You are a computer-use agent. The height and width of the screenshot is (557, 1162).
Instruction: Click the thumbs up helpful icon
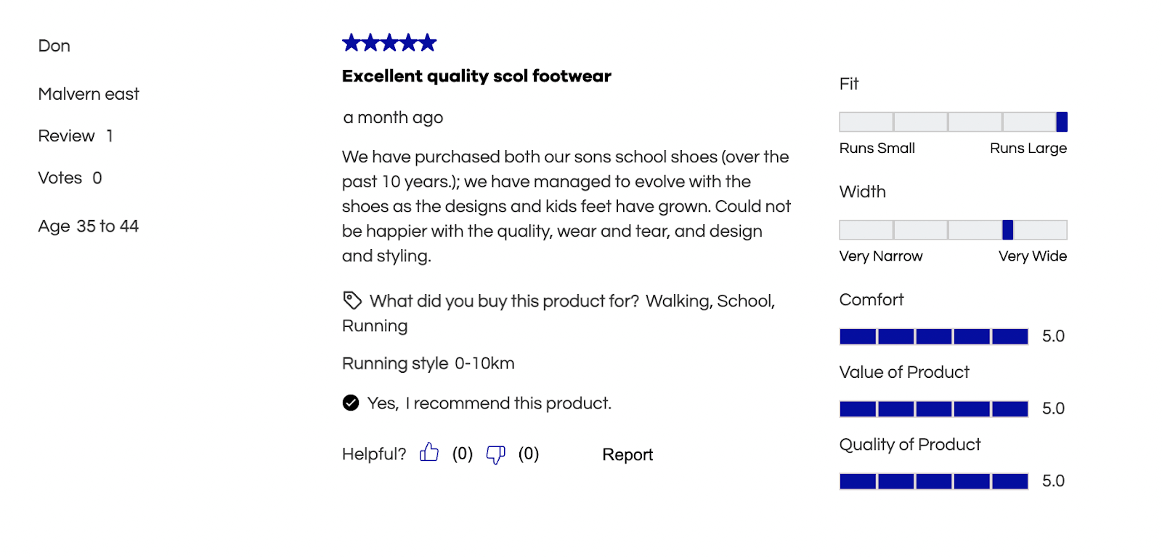point(429,453)
